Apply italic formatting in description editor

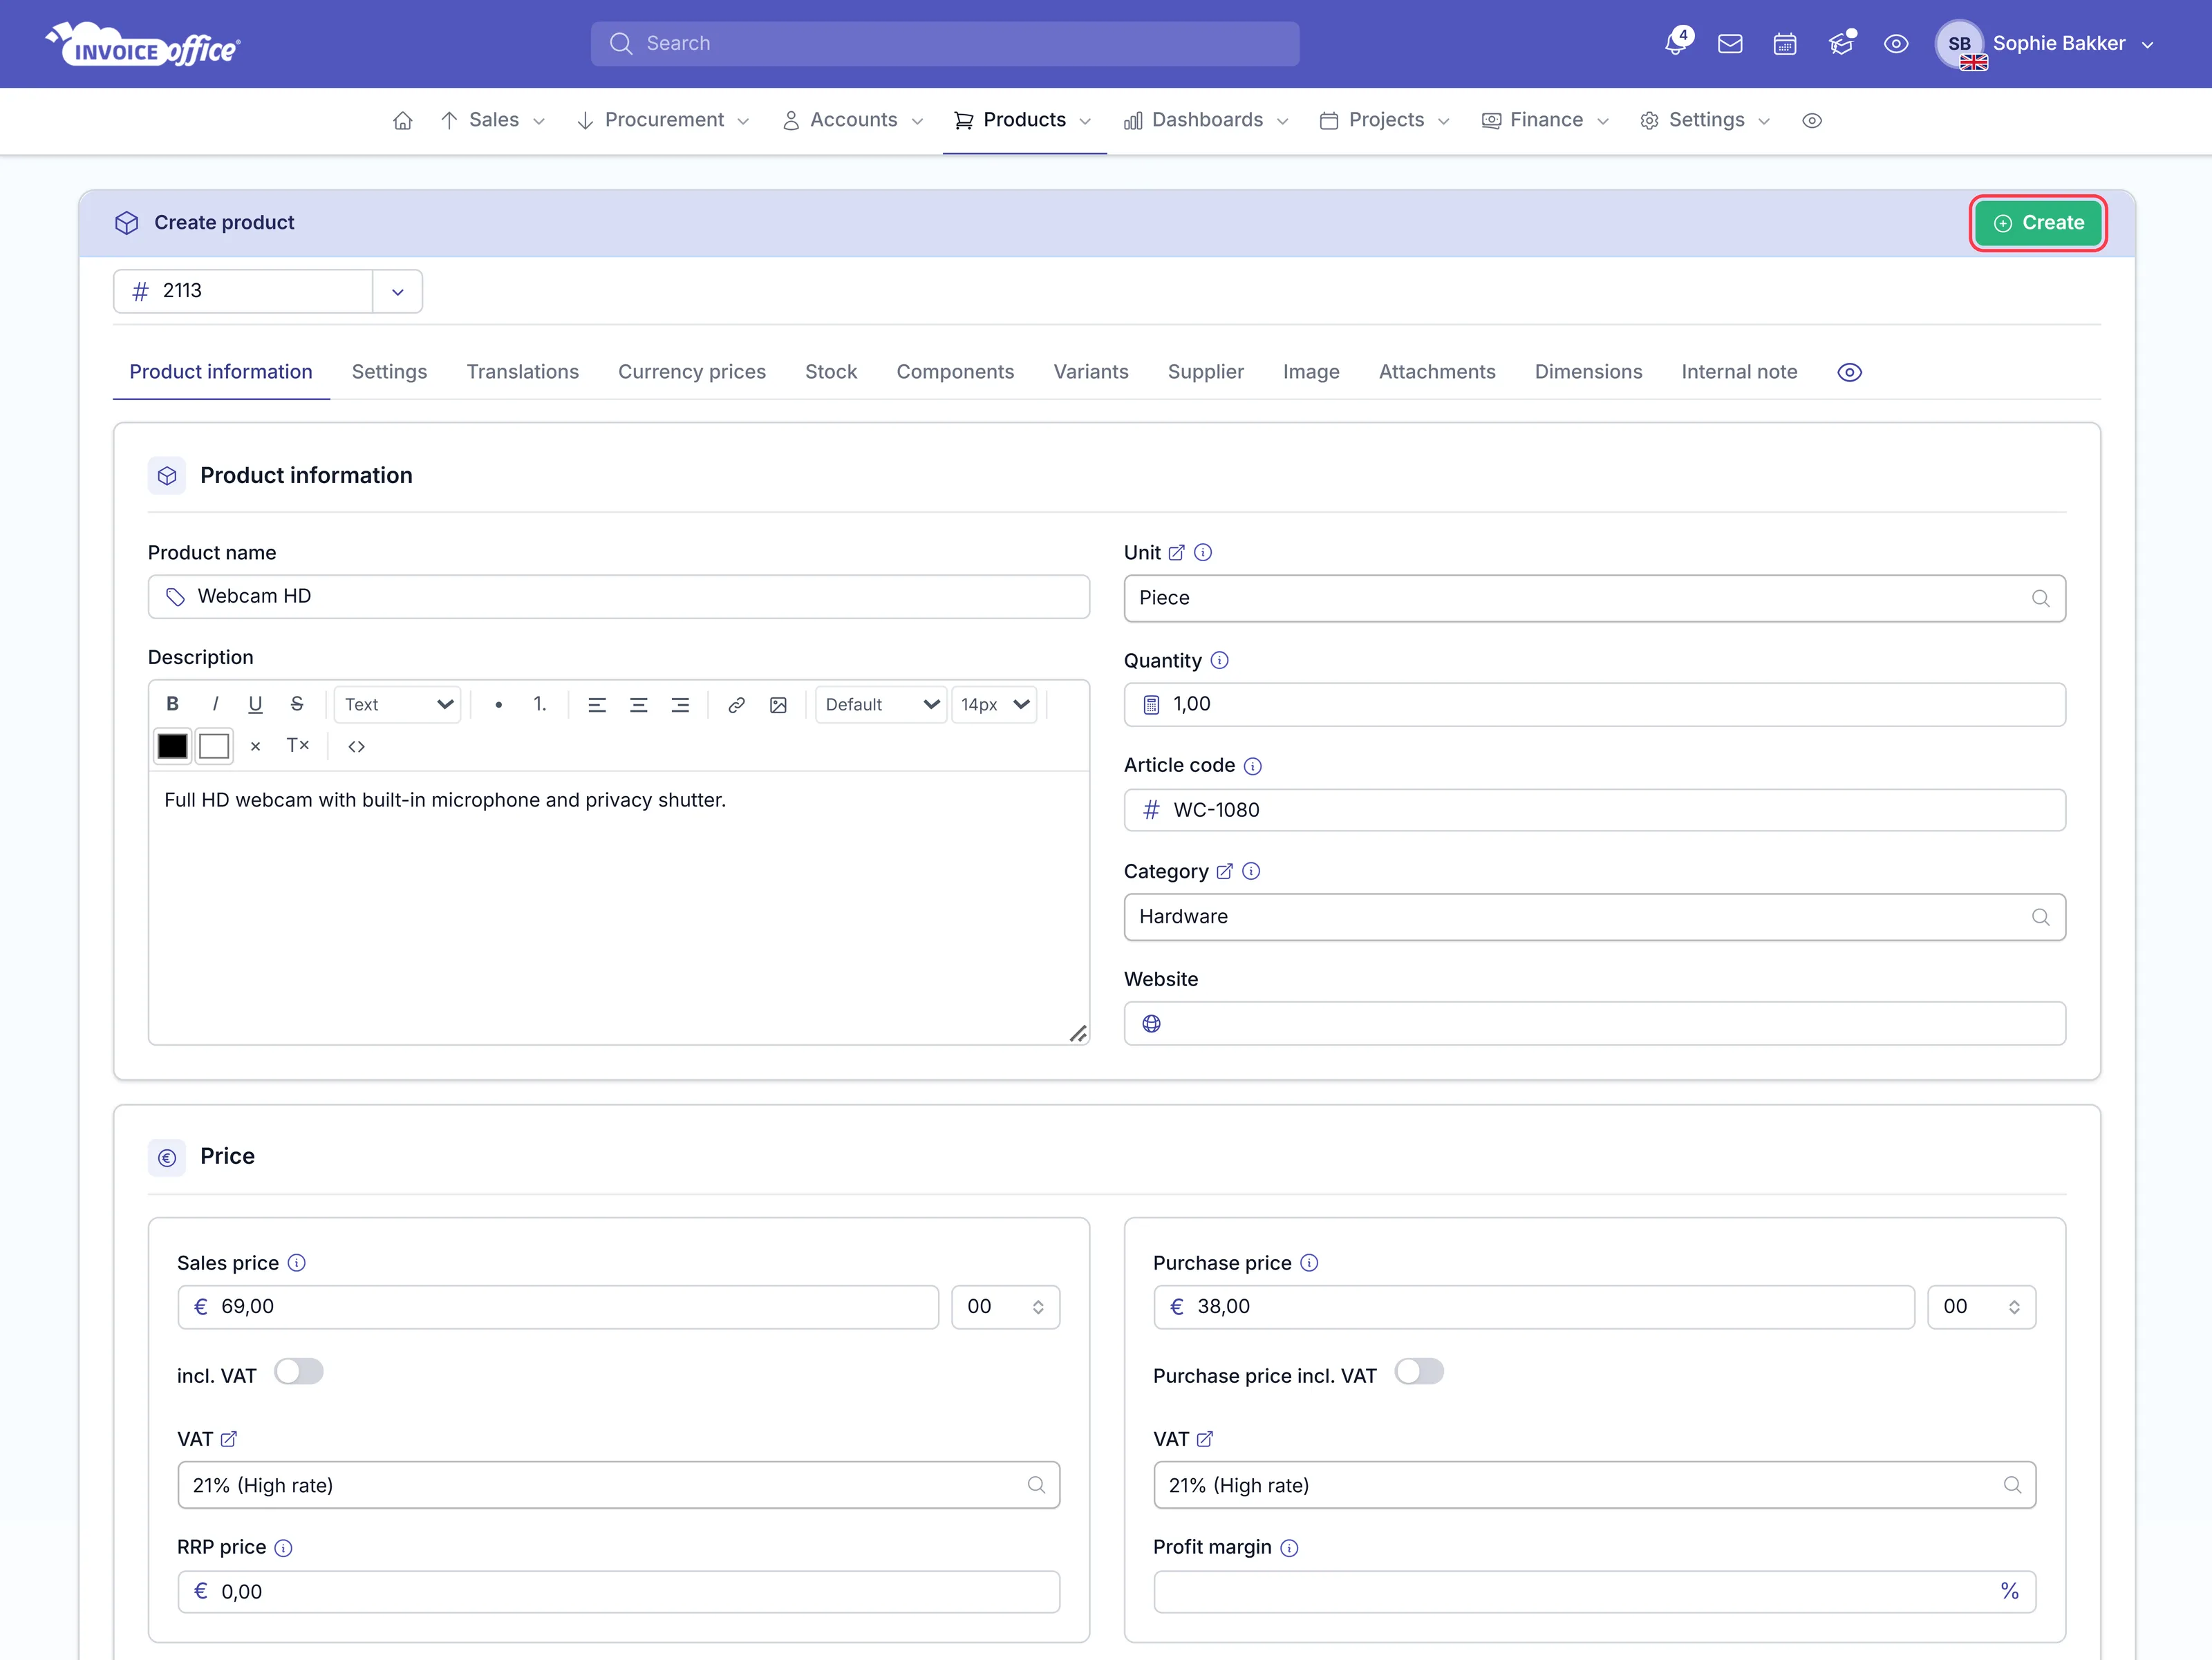tap(215, 704)
